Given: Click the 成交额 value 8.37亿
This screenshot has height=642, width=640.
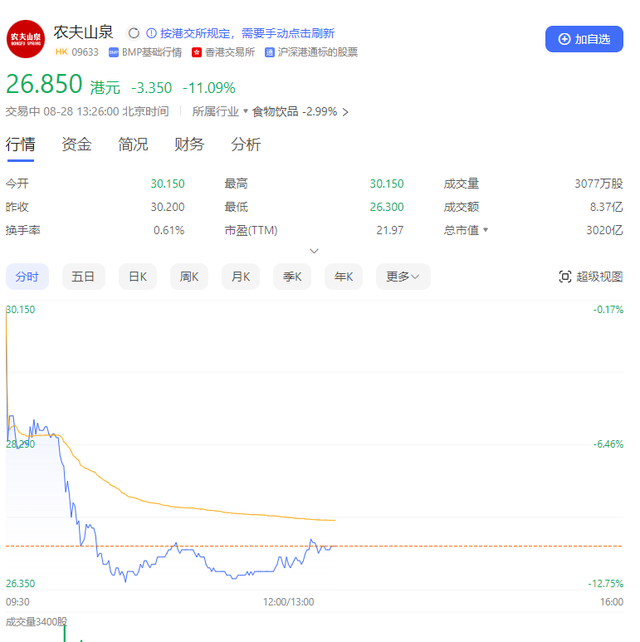Looking at the screenshot, I should point(606,207).
